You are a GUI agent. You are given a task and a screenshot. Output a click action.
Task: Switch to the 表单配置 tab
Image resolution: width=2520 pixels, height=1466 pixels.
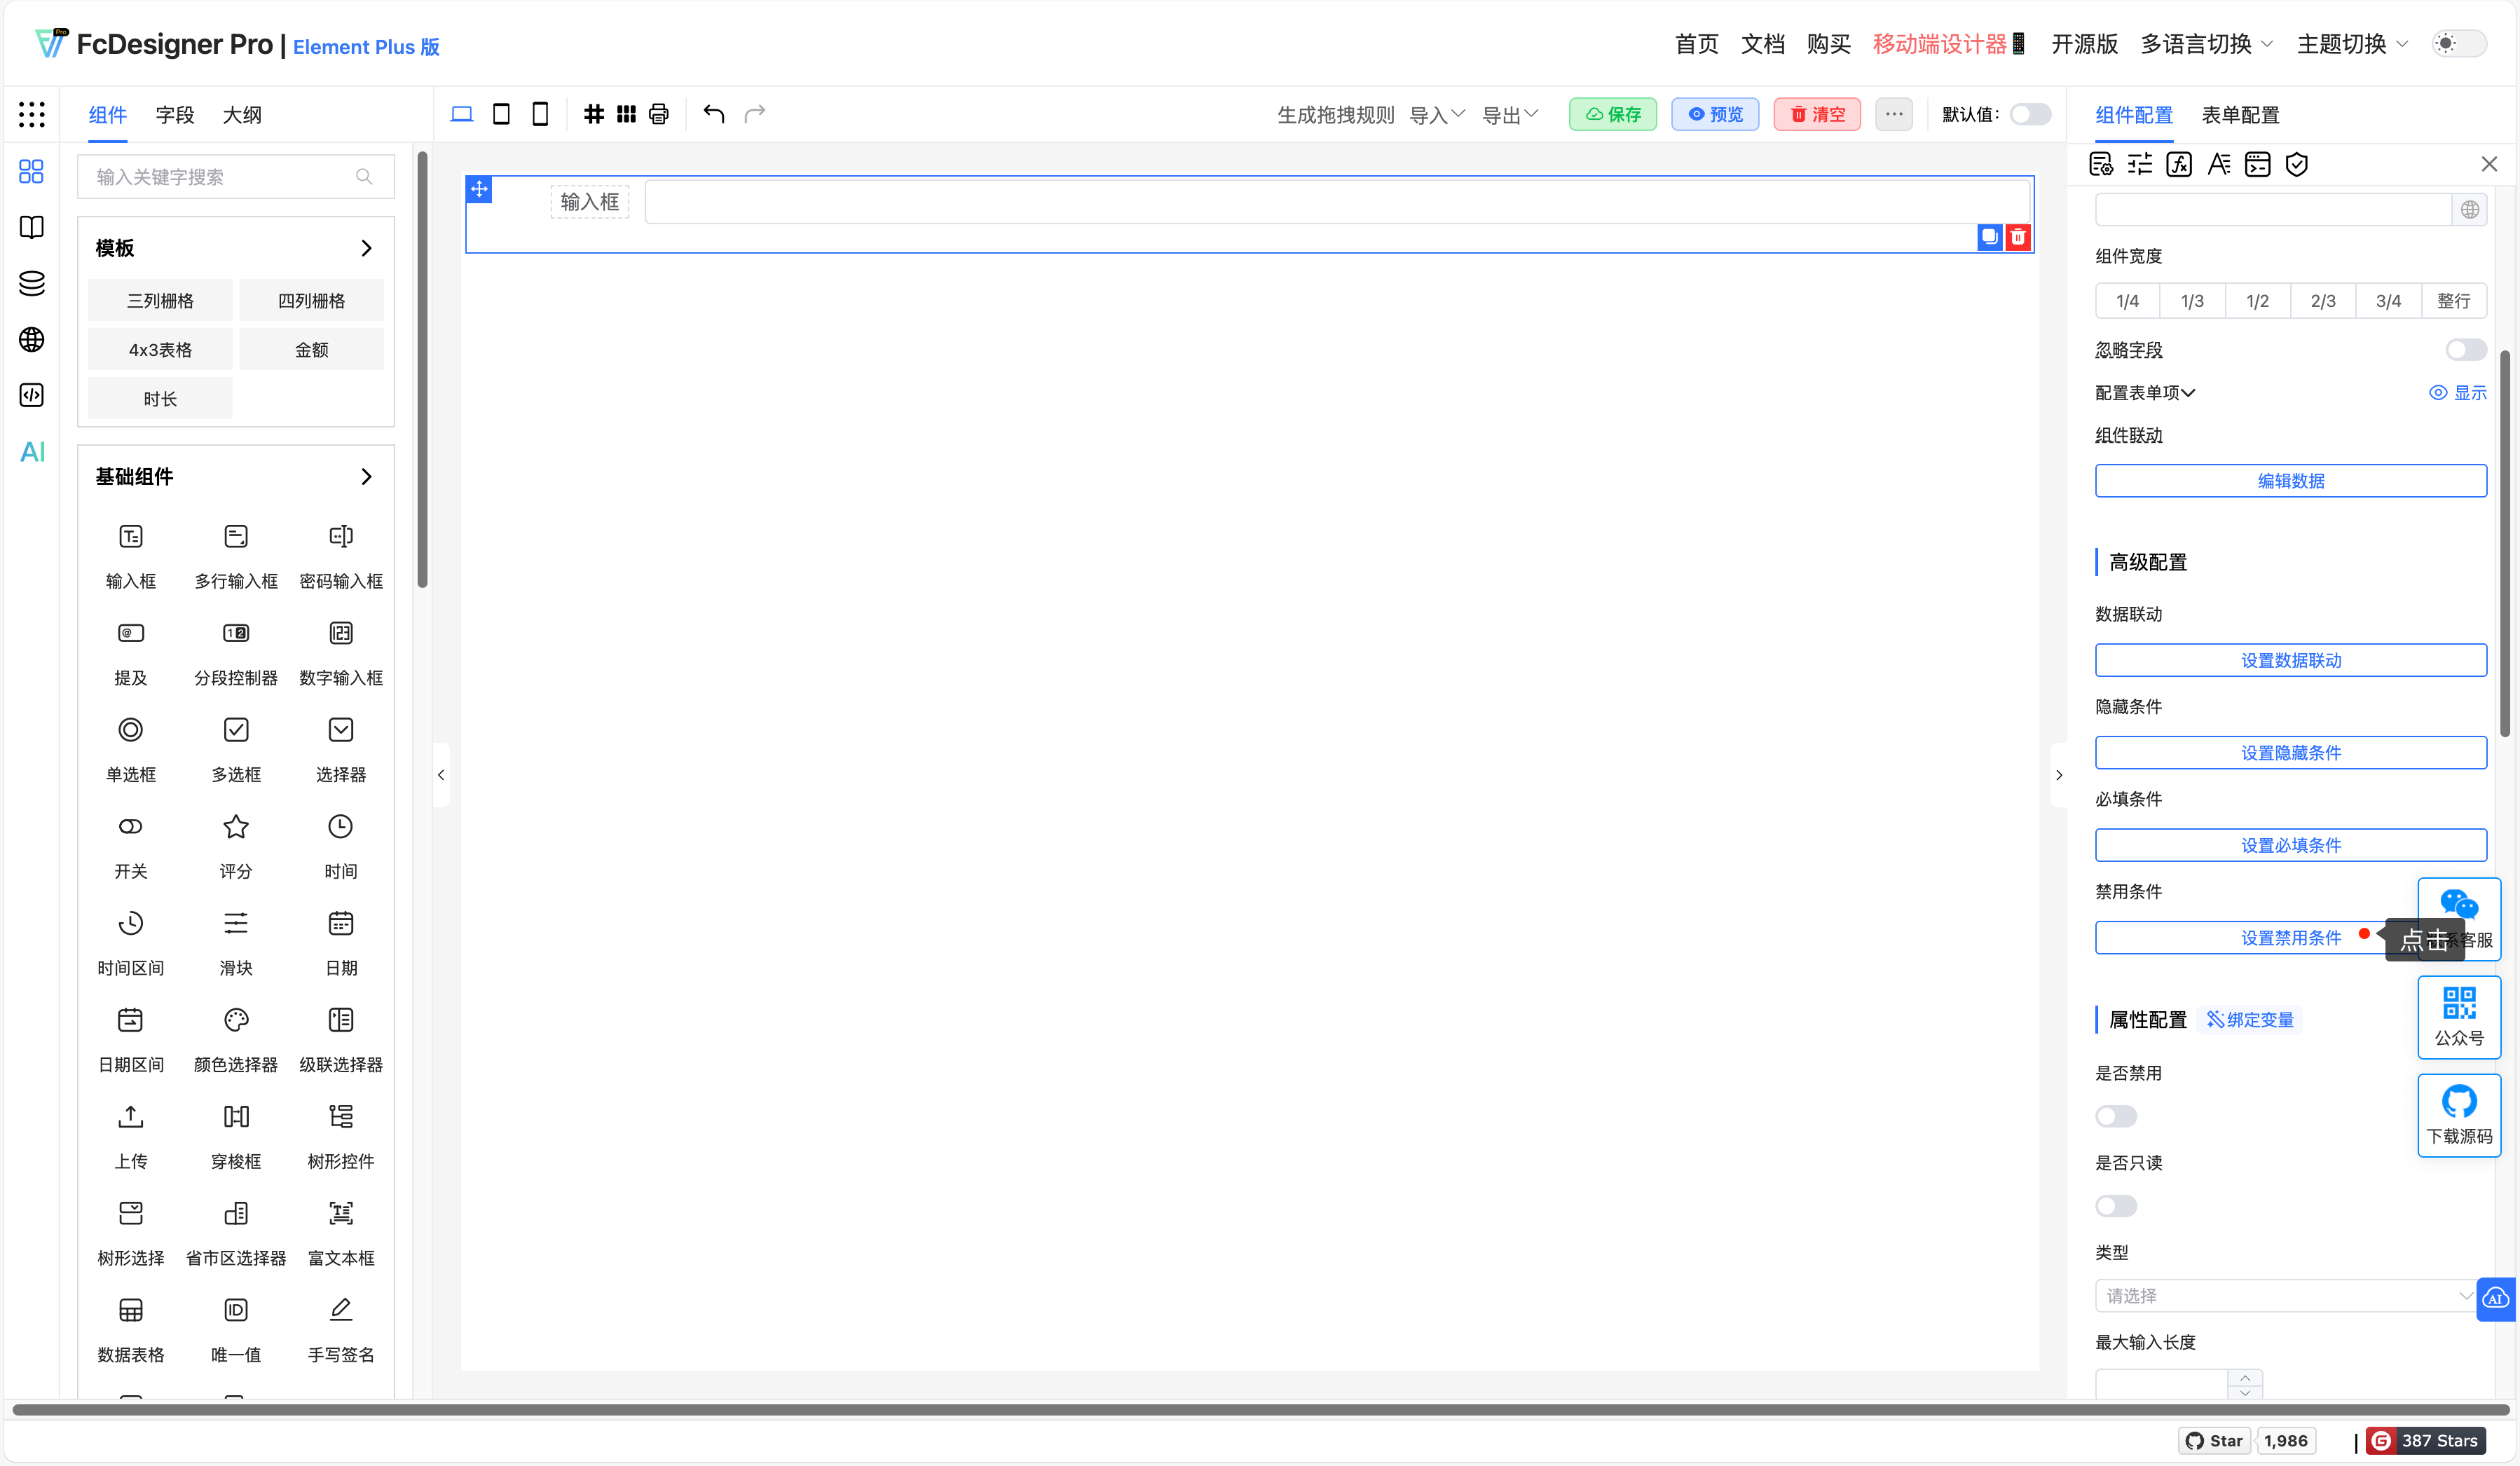point(2240,115)
